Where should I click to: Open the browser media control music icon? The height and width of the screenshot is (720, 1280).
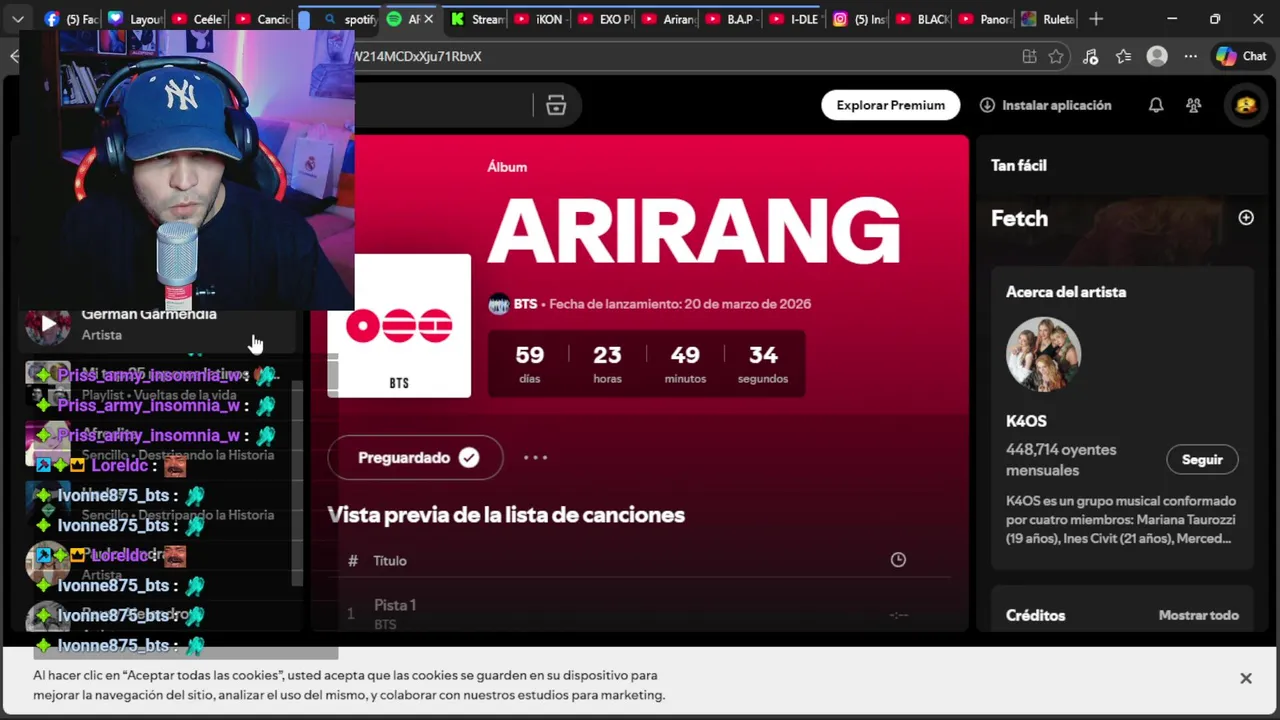point(1090,57)
